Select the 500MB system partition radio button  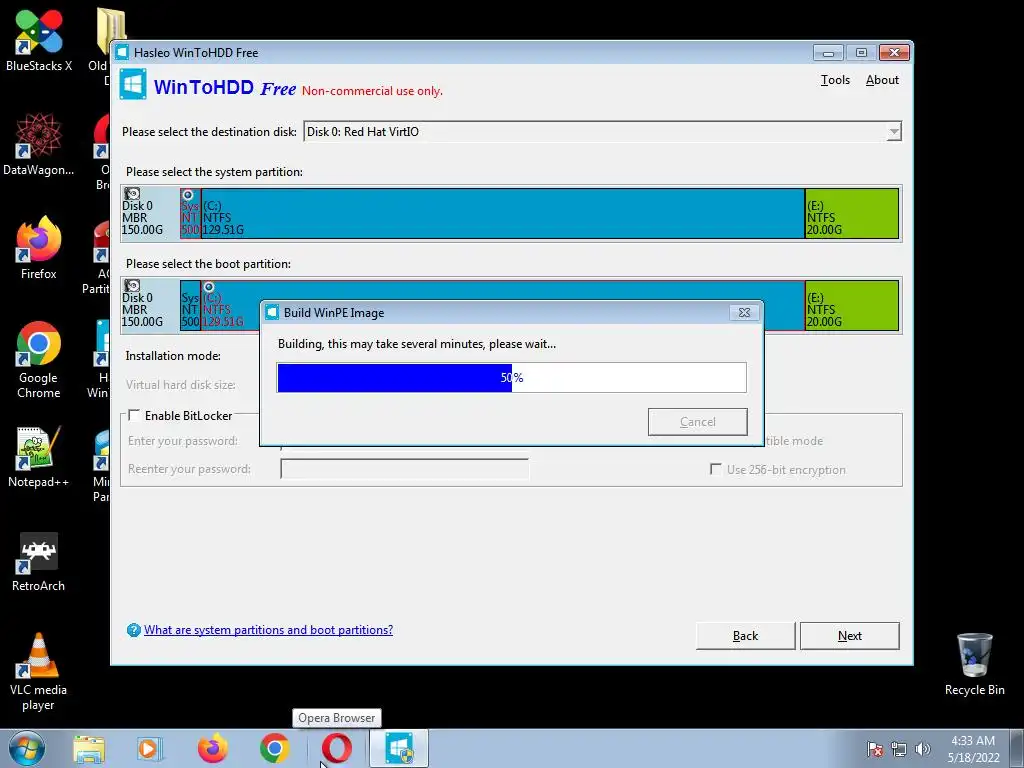tap(187, 195)
